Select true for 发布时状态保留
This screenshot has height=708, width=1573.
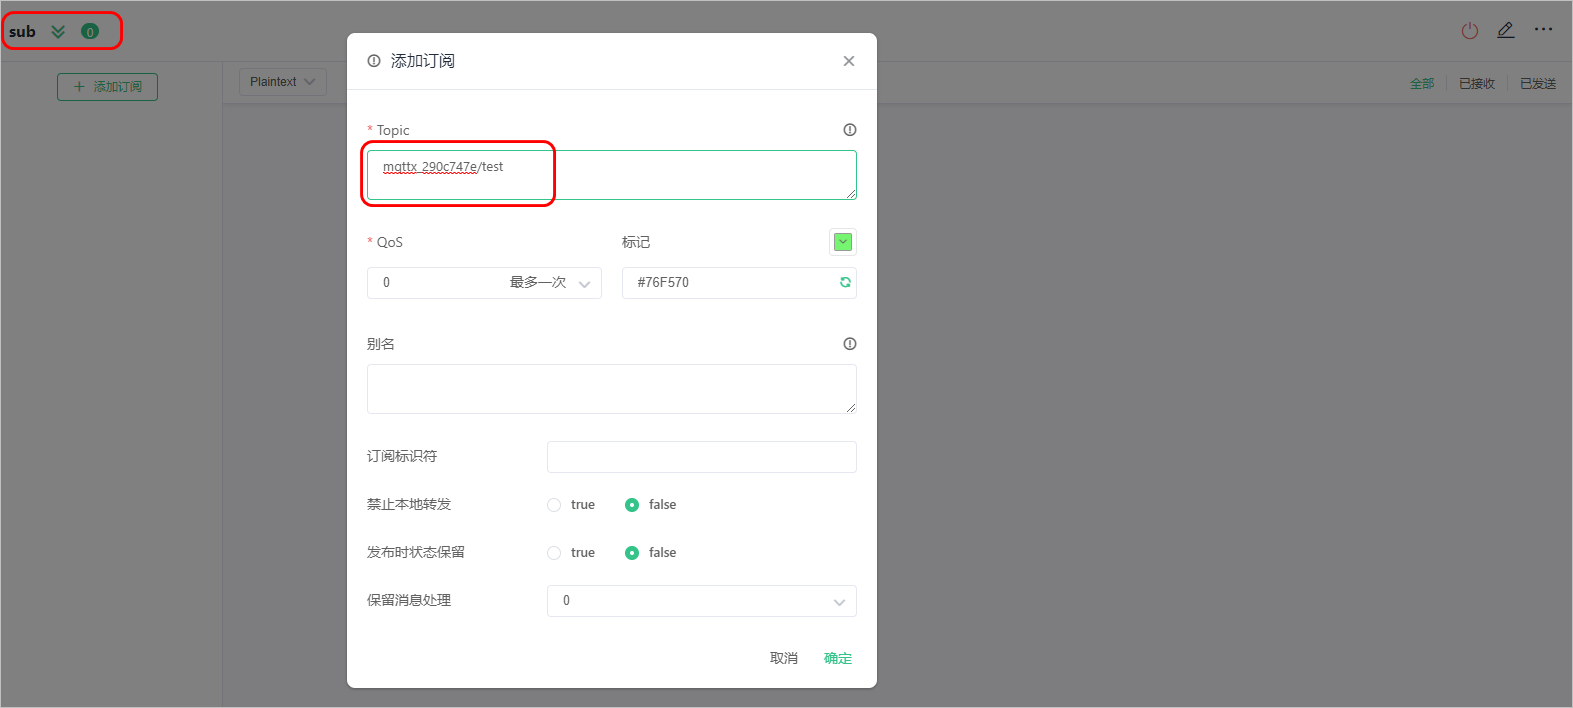(571, 553)
